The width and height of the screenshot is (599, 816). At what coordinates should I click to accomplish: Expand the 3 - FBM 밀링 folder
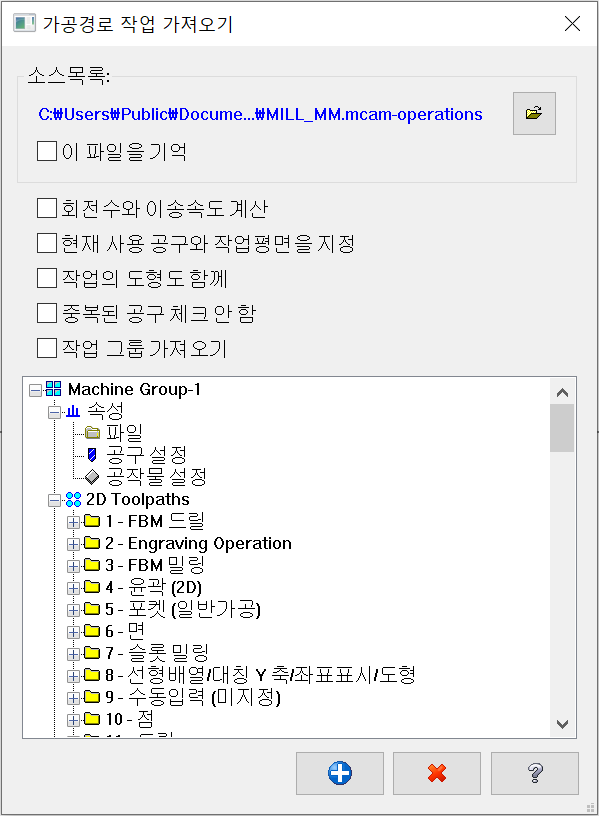click(73, 566)
